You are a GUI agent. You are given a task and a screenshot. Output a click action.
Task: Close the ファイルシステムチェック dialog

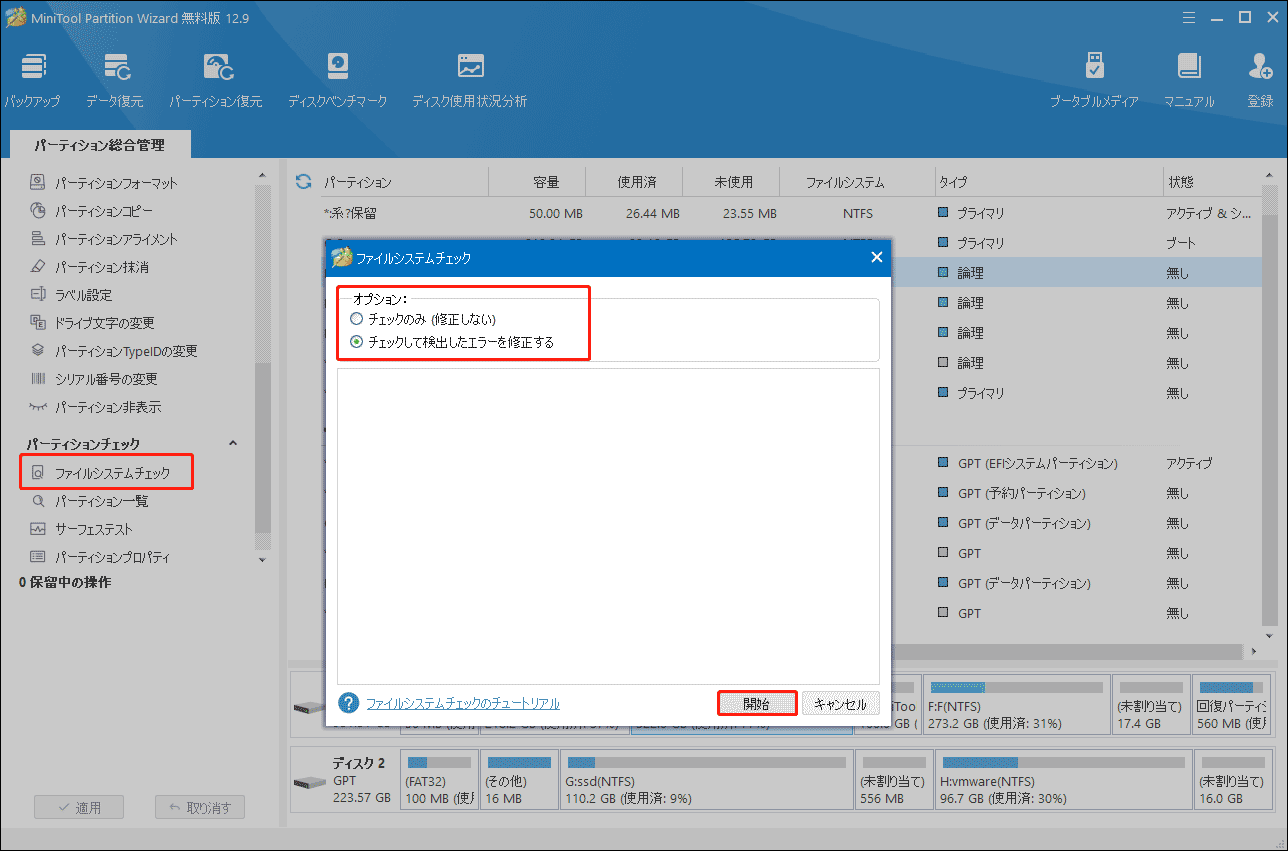[x=877, y=257]
